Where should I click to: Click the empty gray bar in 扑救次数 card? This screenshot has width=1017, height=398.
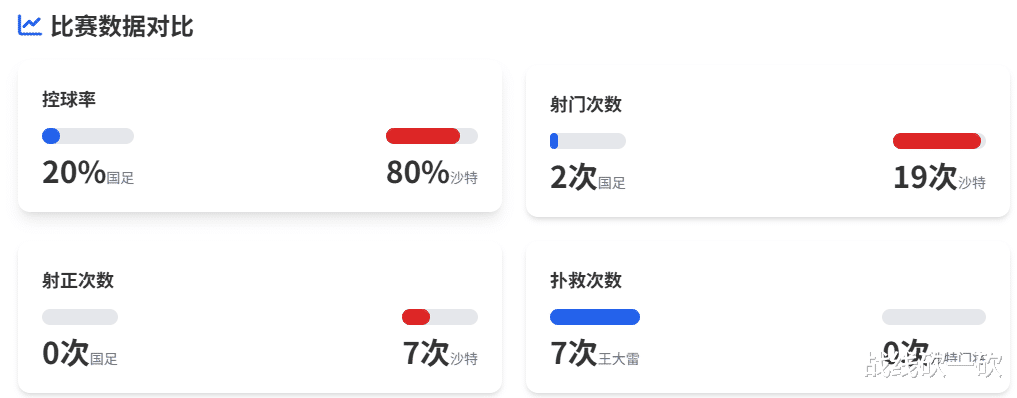(934, 317)
